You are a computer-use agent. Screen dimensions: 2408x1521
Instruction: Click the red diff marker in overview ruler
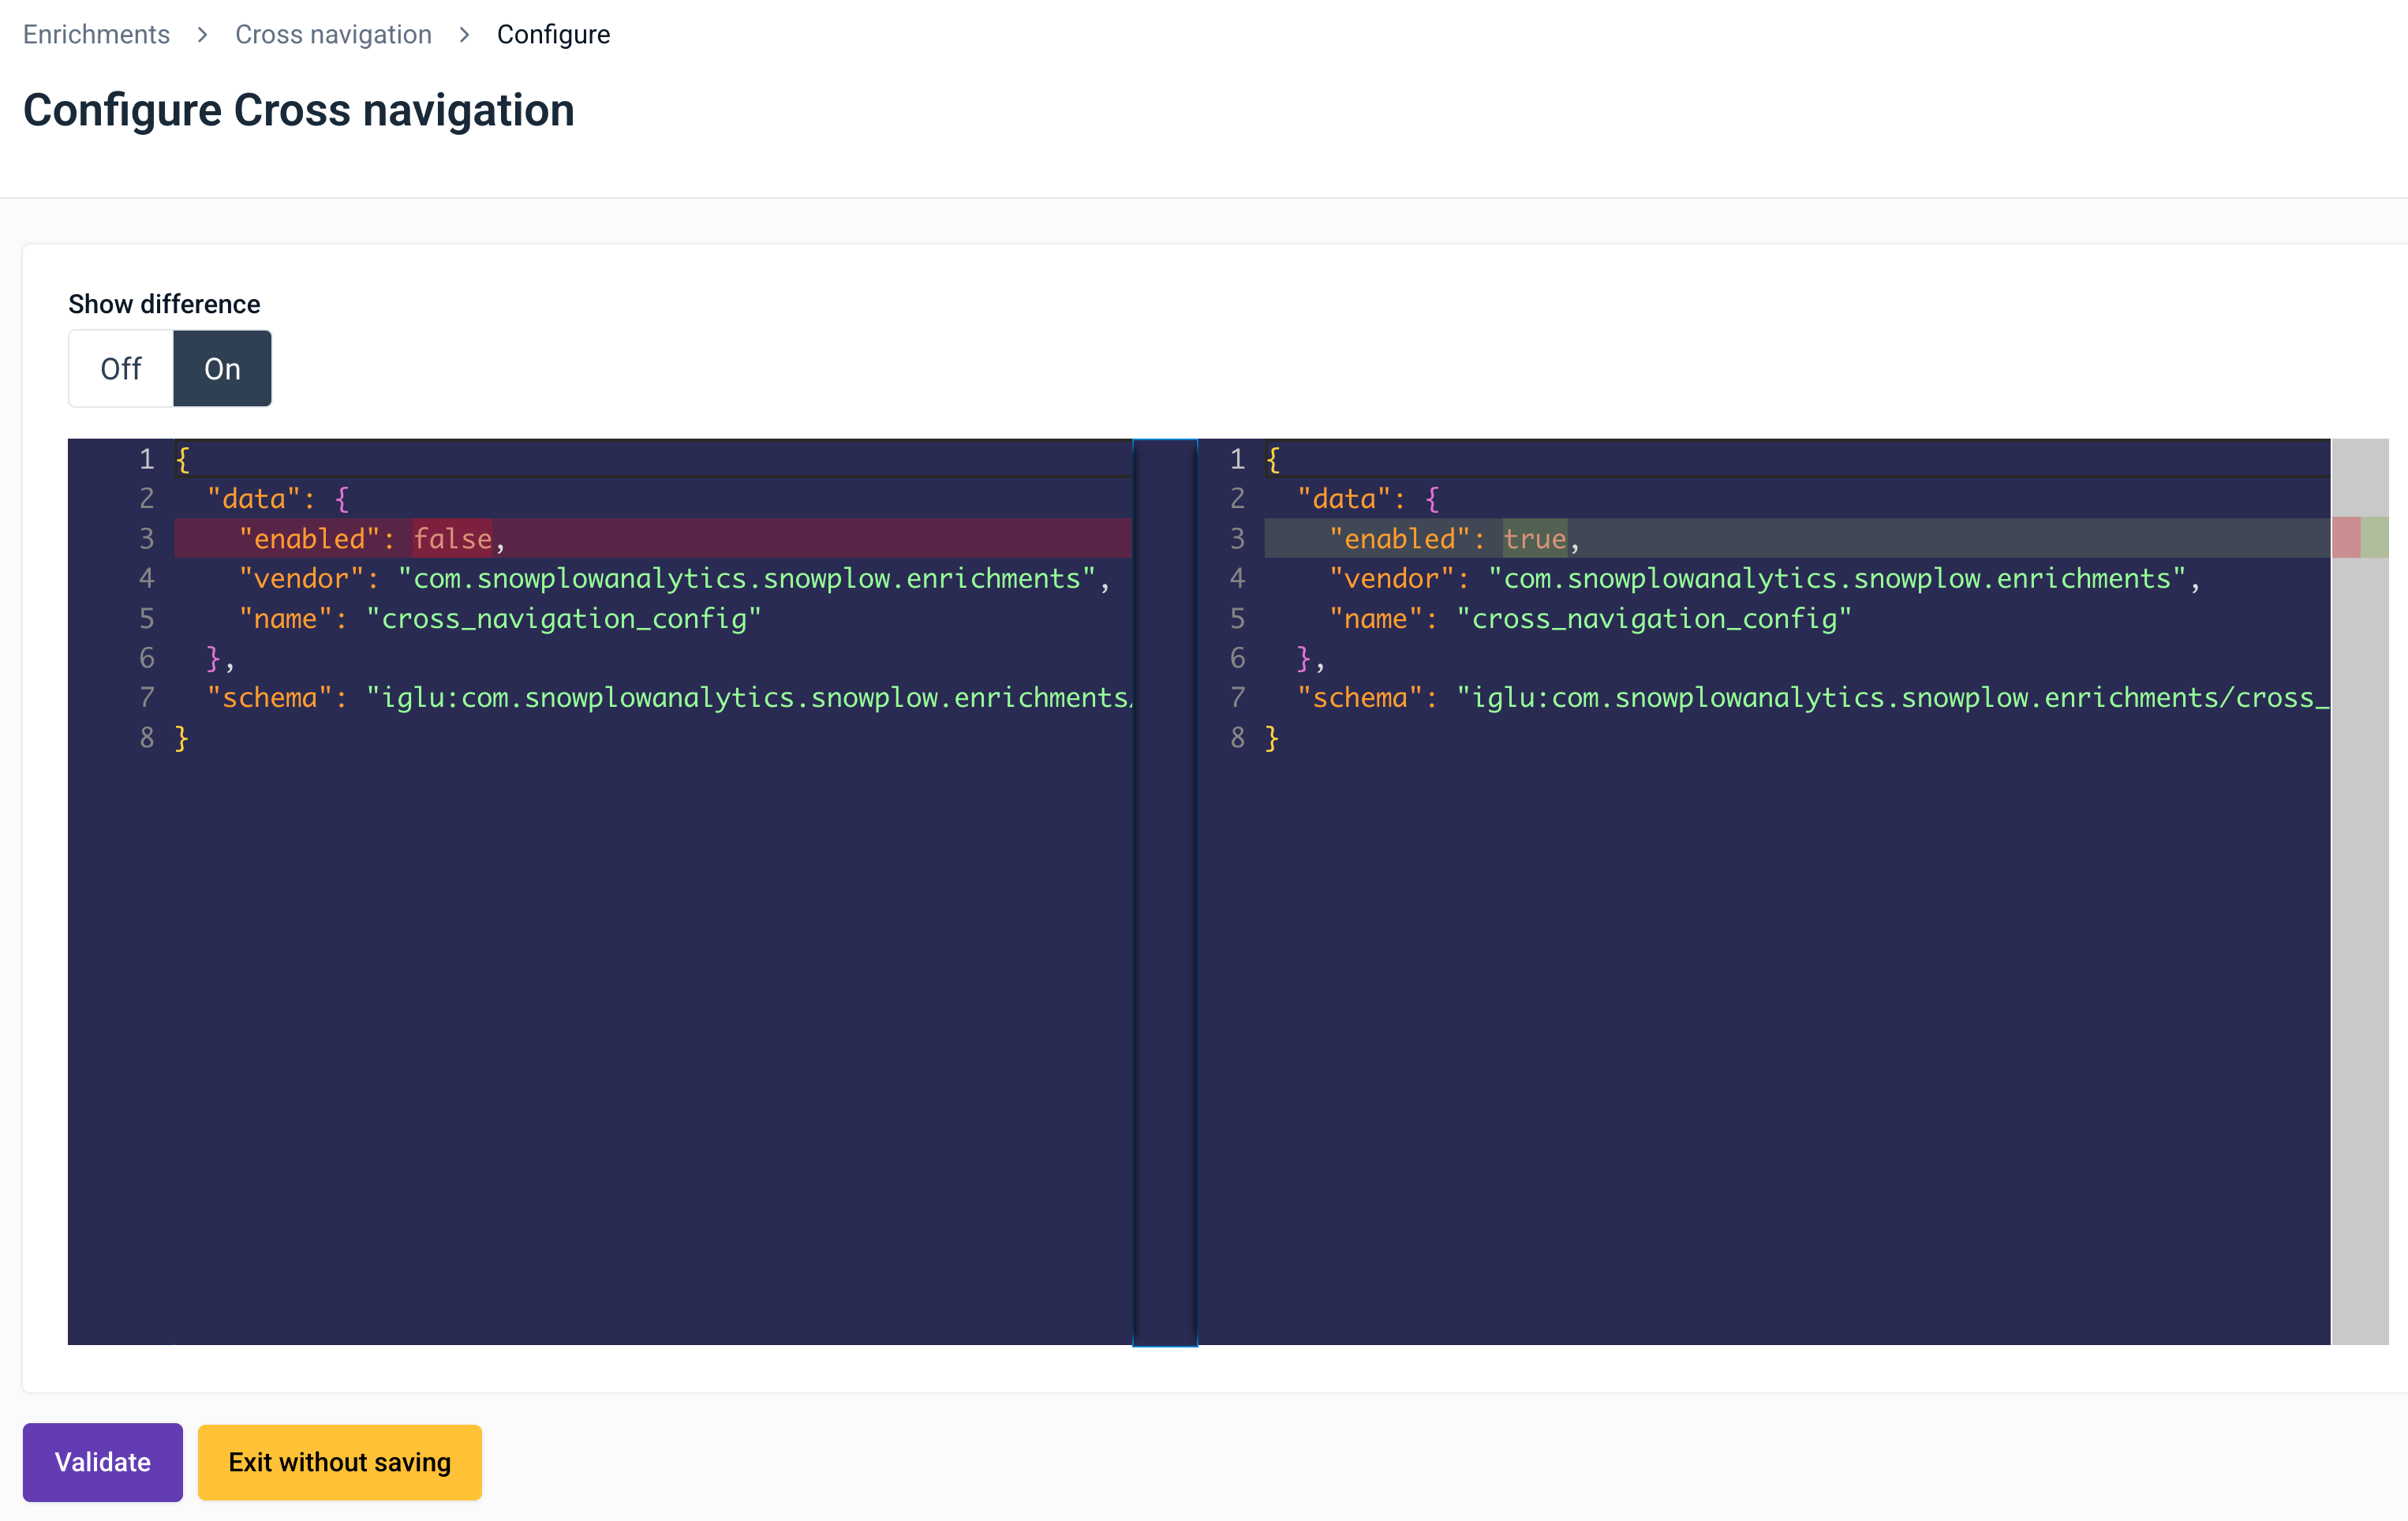click(x=2345, y=538)
